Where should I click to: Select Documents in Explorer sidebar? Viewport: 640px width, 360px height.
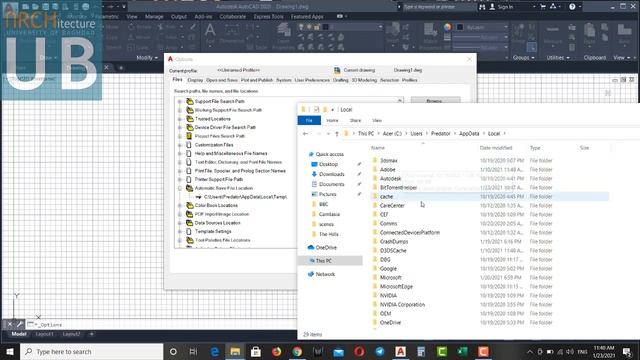tap(331, 184)
